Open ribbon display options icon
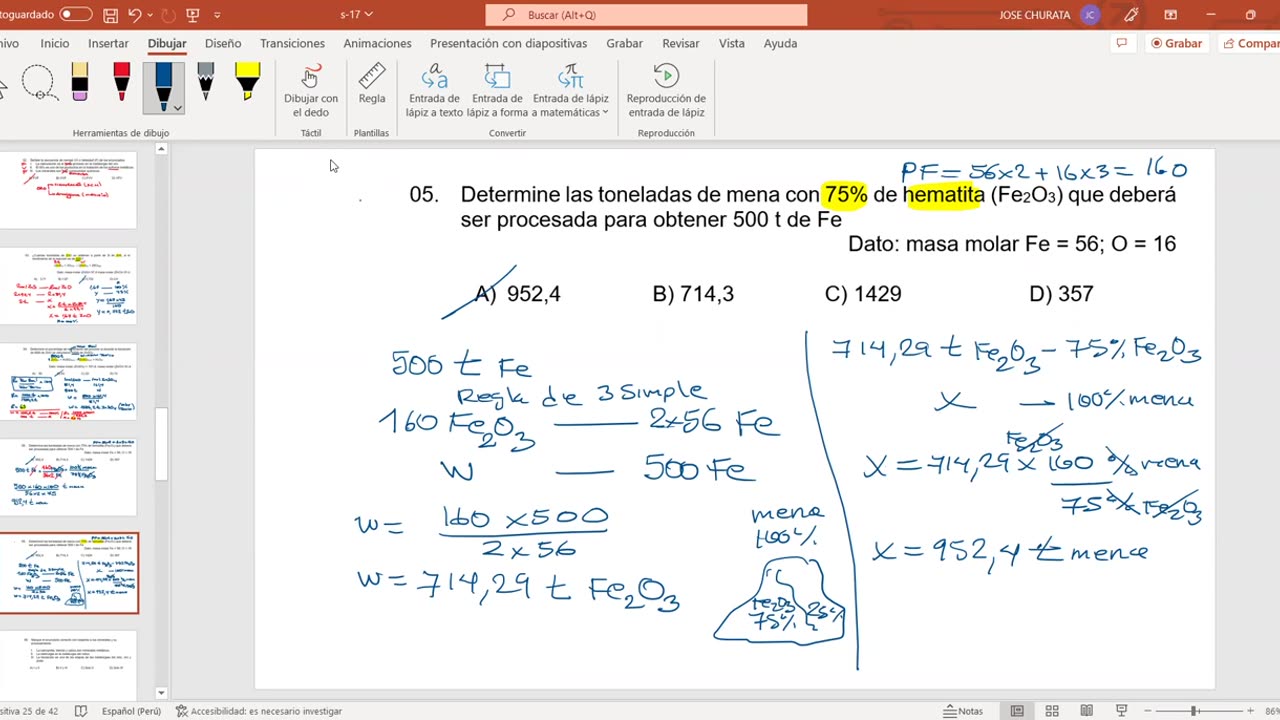 point(1170,15)
